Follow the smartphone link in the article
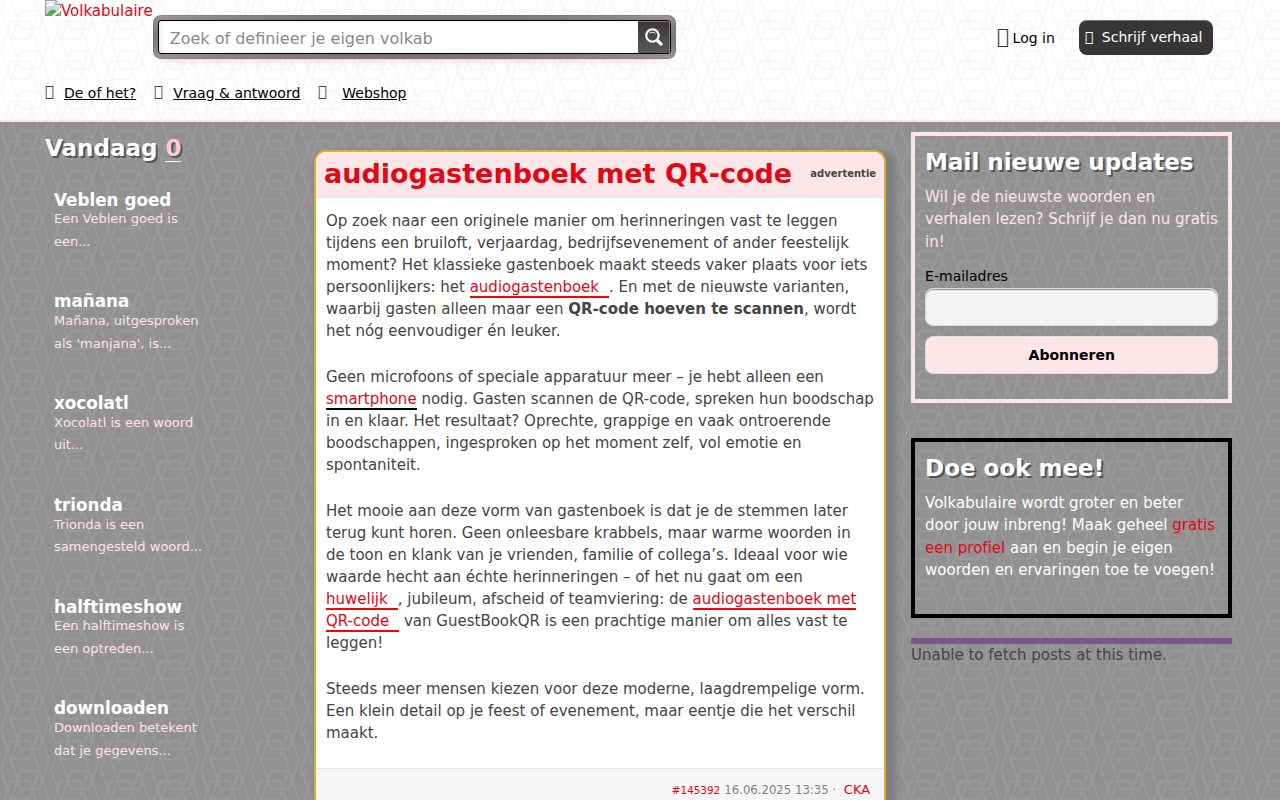 pos(371,399)
